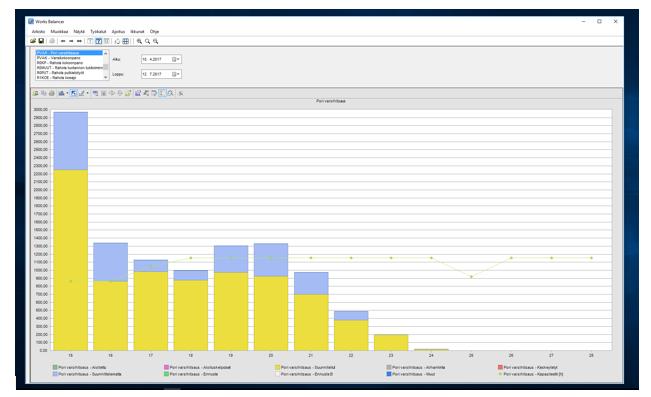Save using the floppy disk icon

(x=41, y=41)
